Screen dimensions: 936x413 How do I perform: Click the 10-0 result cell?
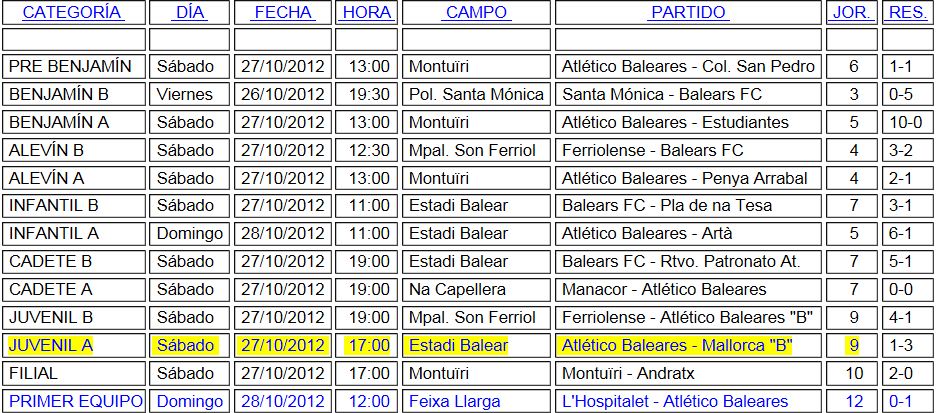[x=907, y=122]
